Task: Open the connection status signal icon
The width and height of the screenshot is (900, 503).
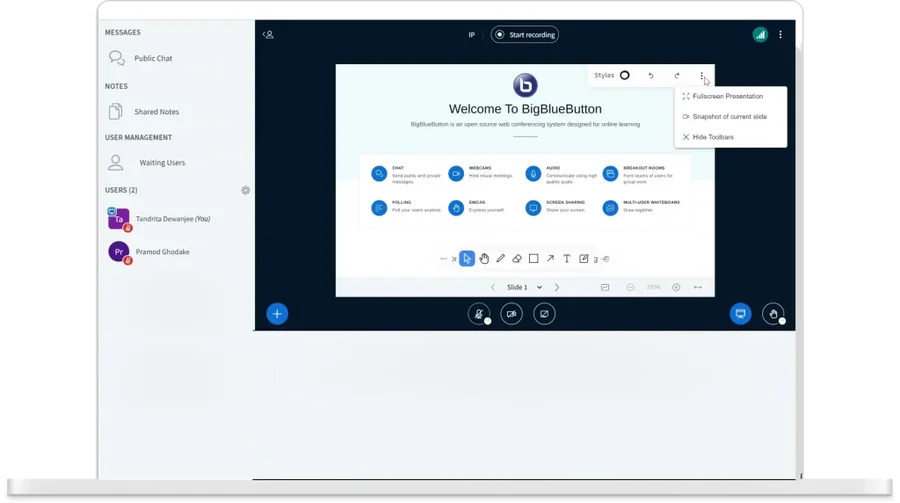Action: (x=760, y=35)
